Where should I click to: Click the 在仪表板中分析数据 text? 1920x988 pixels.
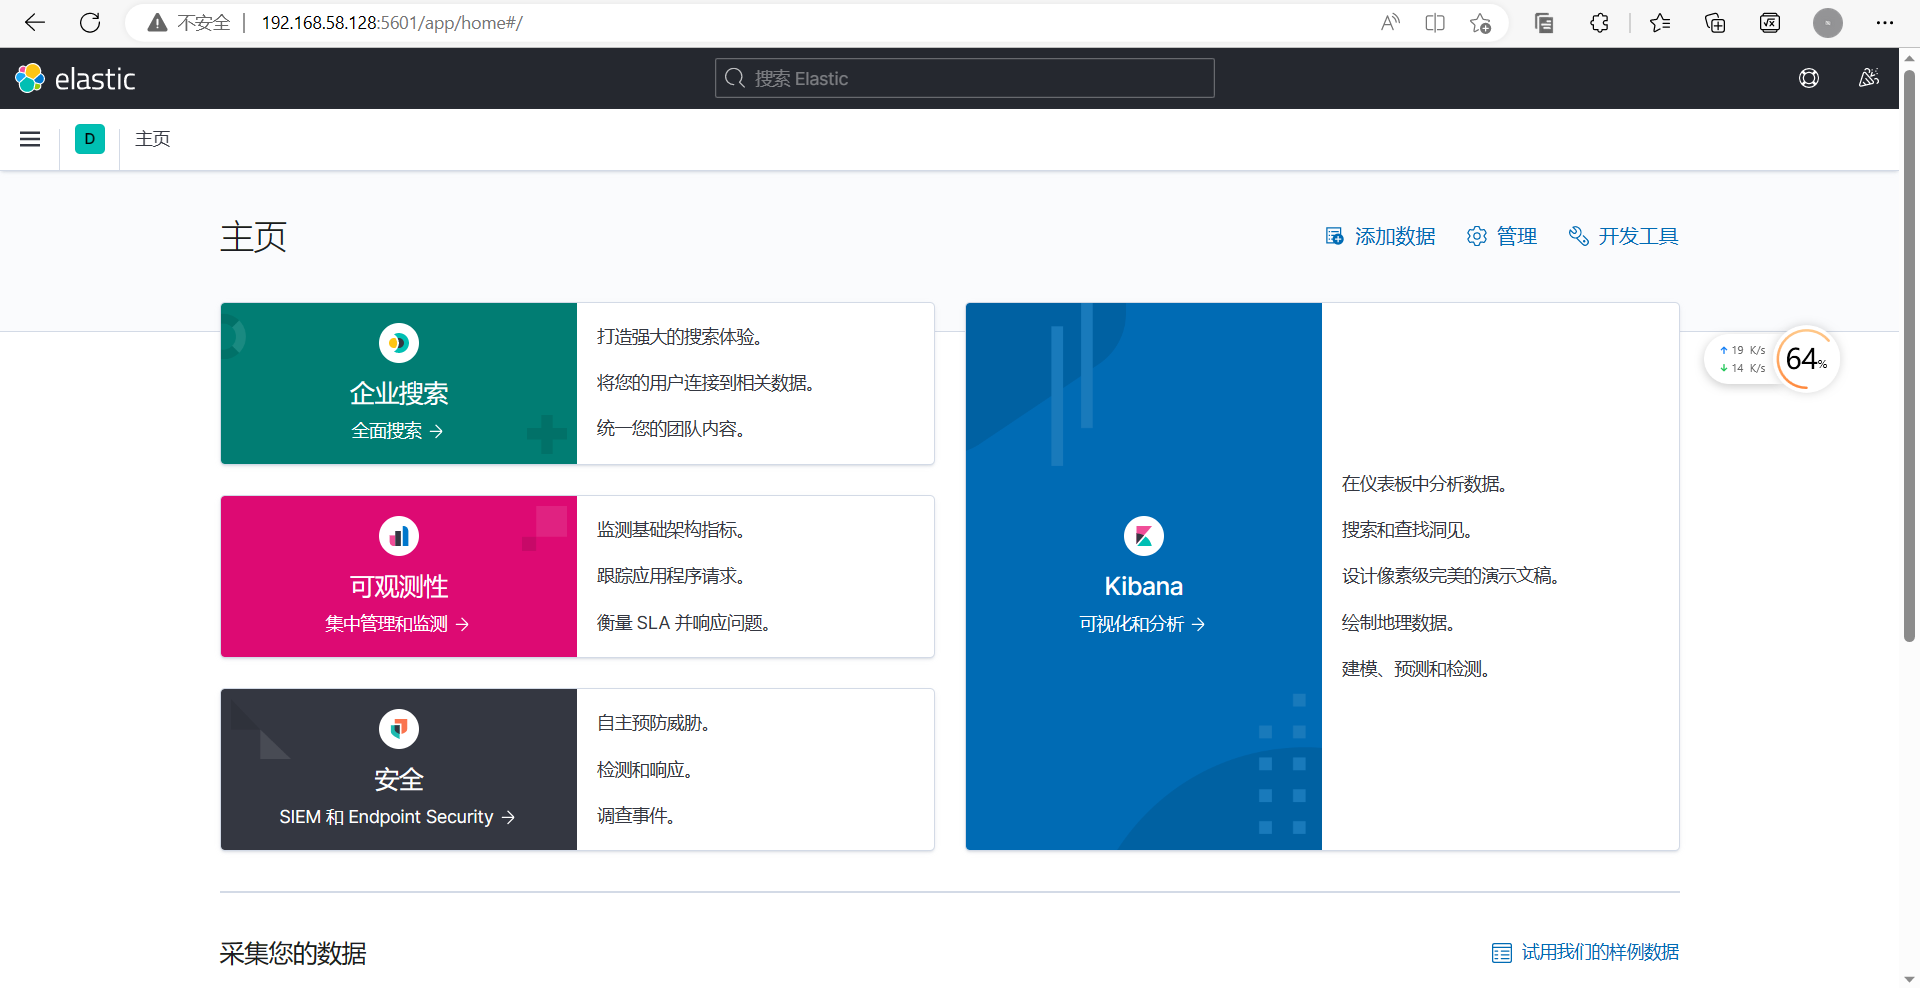click(x=1425, y=484)
